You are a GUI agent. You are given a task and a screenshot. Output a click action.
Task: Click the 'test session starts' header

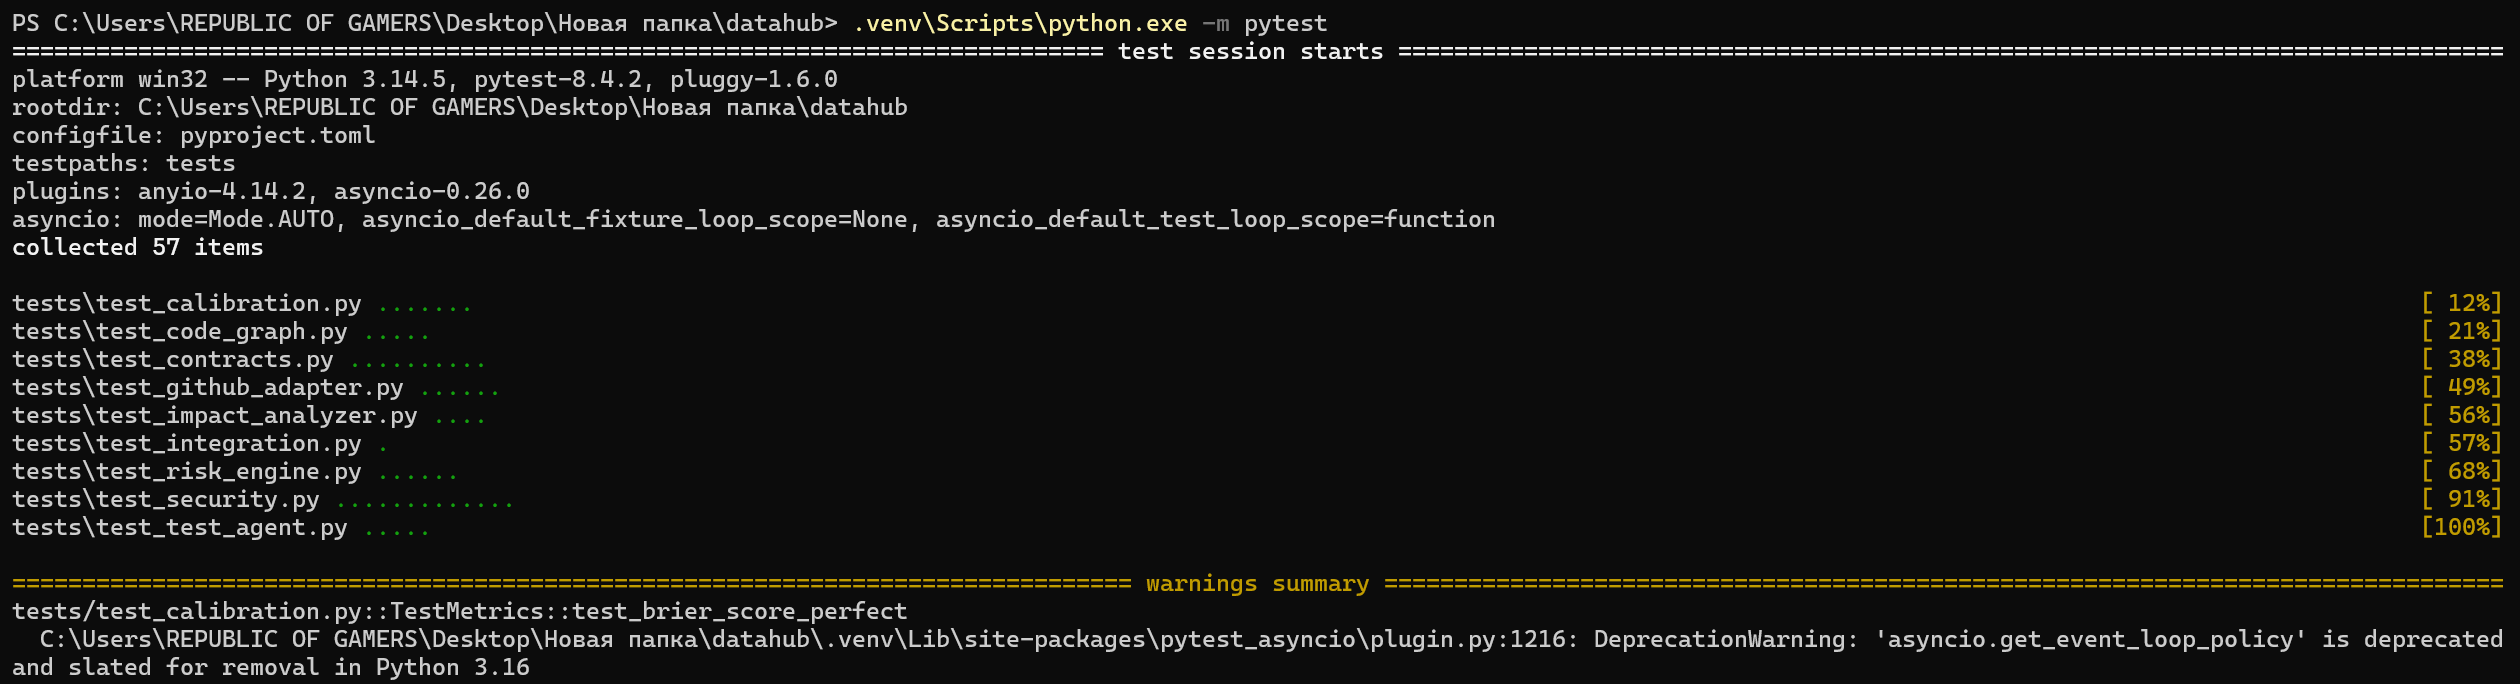click(x=1250, y=52)
